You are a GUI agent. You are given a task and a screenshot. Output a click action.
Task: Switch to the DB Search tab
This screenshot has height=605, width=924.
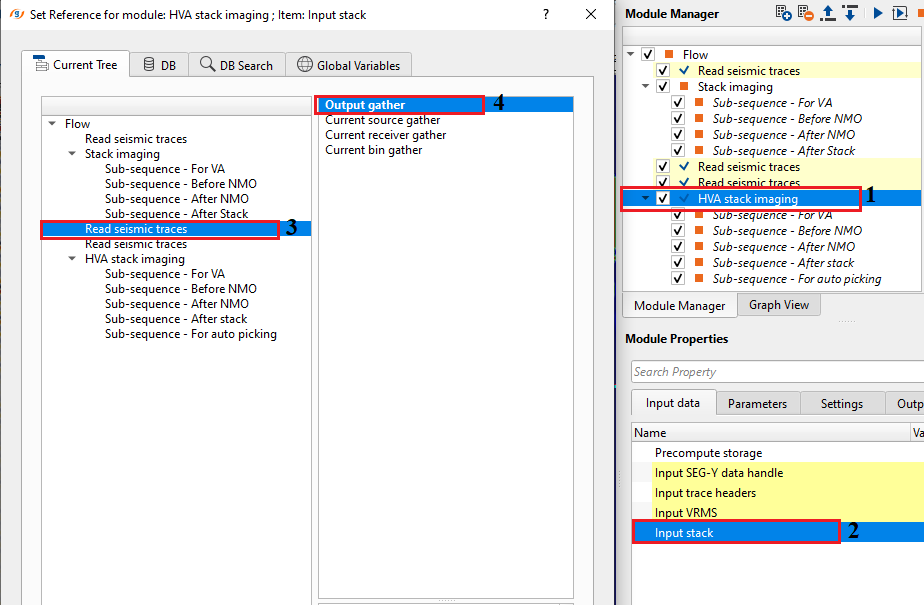point(236,65)
